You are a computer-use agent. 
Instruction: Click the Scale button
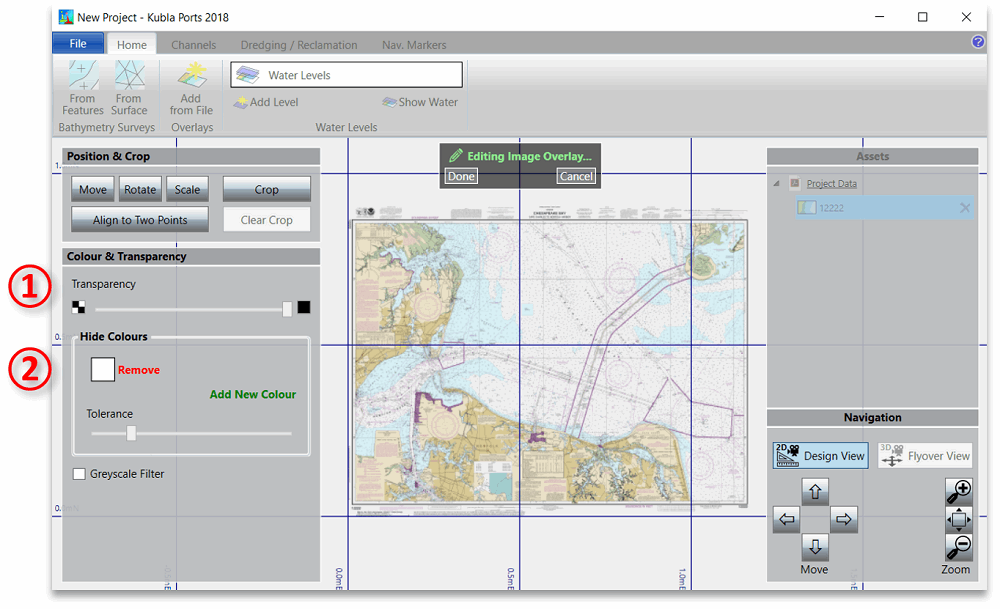pos(188,189)
